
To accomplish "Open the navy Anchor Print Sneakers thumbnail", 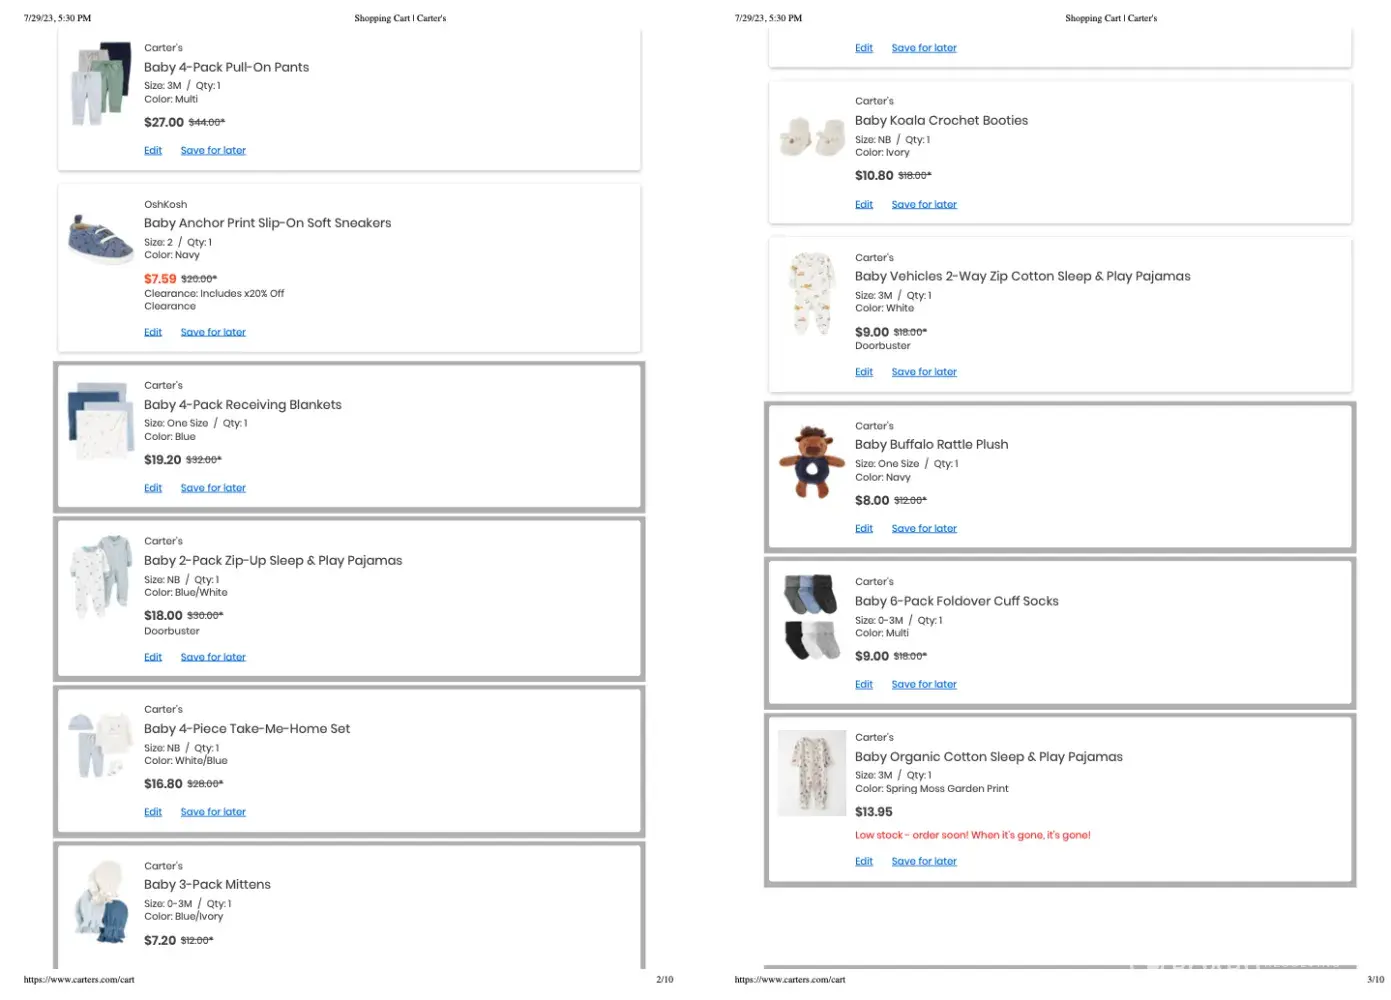I will pos(101,240).
